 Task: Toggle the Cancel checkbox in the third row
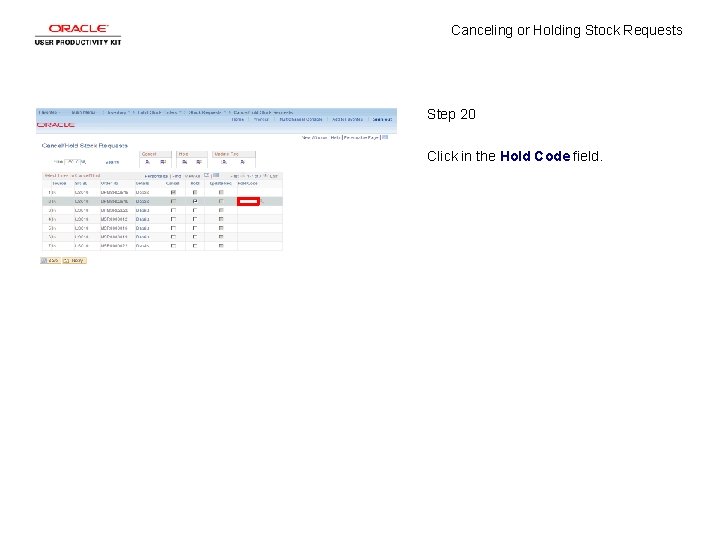coord(173,210)
